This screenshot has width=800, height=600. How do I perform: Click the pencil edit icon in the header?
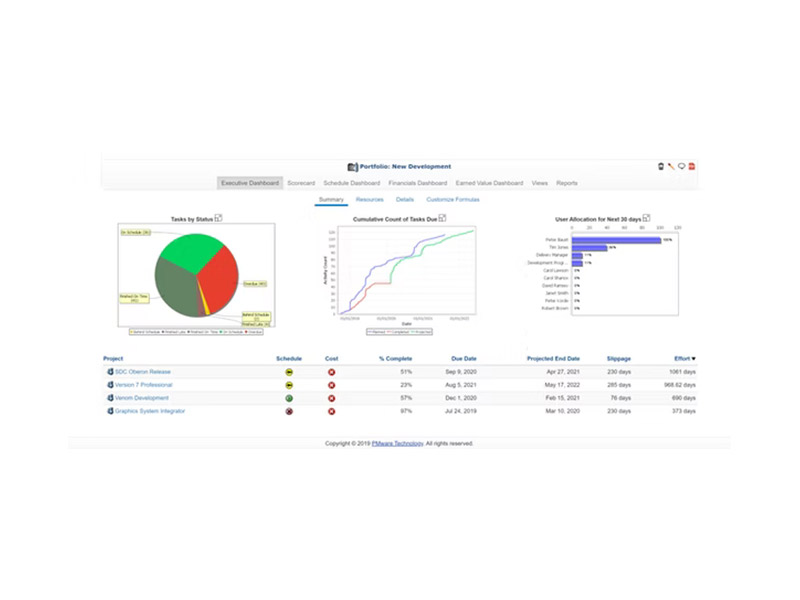(671, 166)
